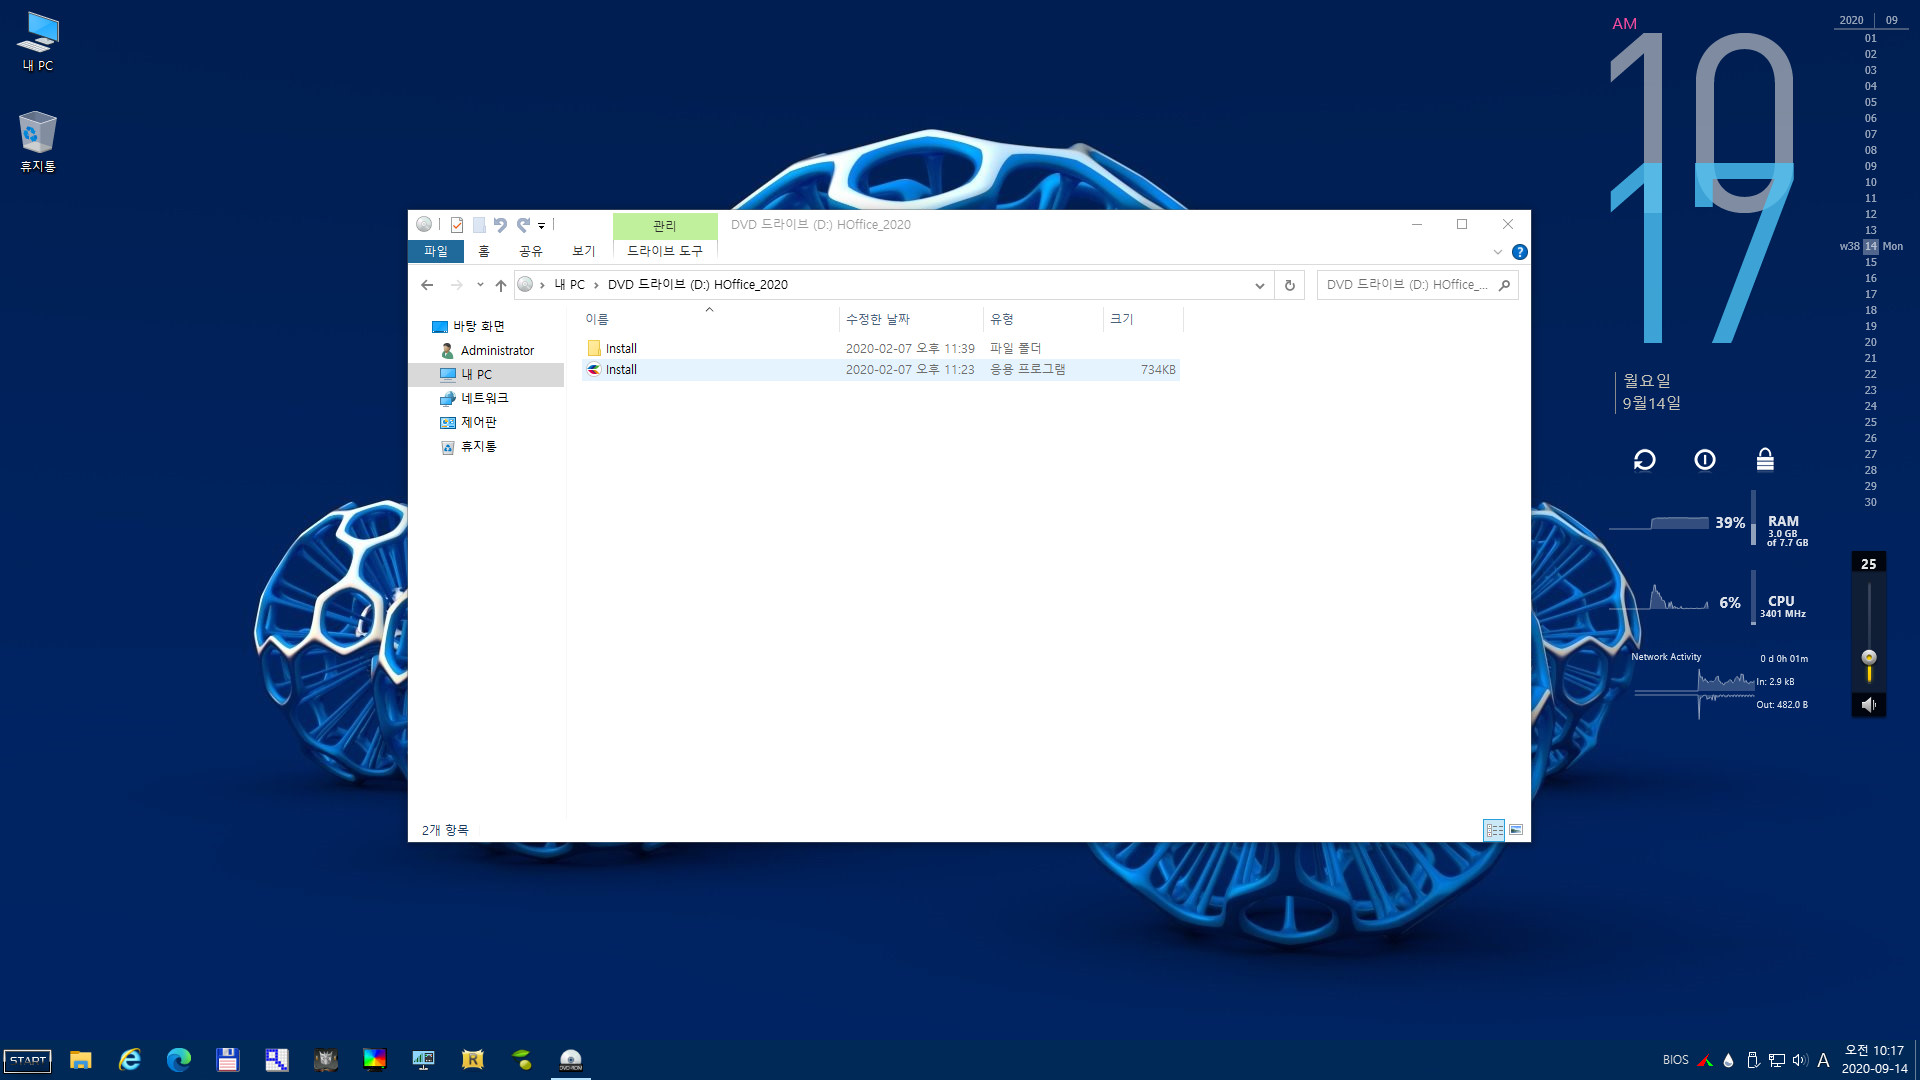Launch Internet Explorer from the taskbar
Viewport: 1920px width, 1080px height.
130,1060
